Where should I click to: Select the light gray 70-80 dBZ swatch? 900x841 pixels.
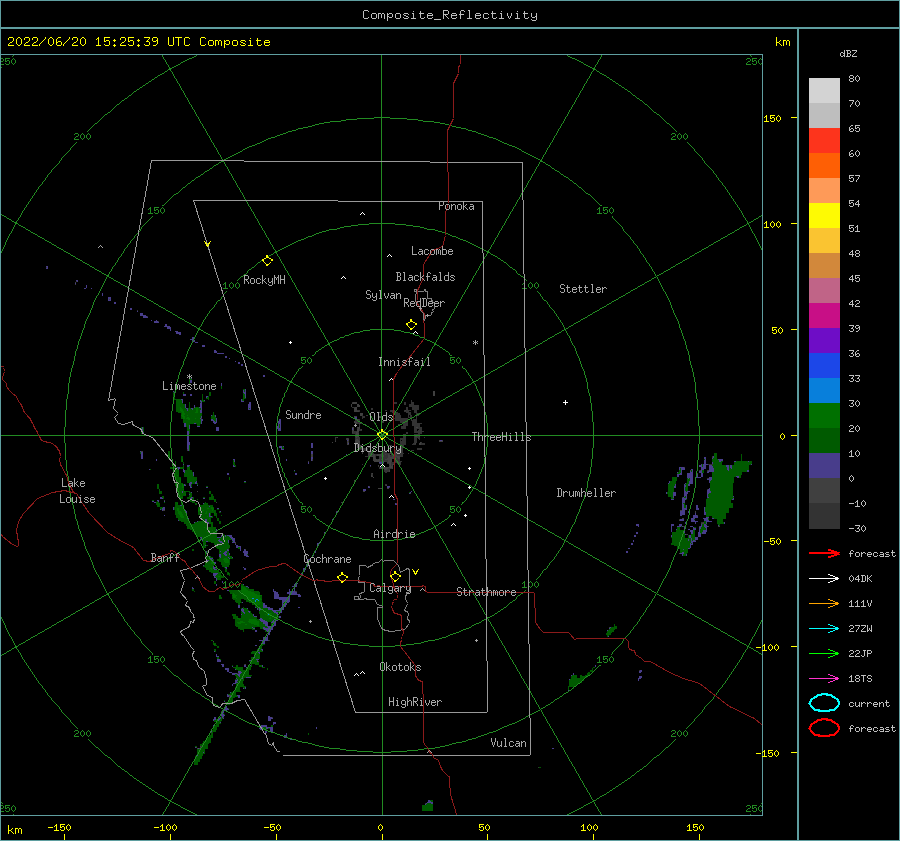click(824, 91)
